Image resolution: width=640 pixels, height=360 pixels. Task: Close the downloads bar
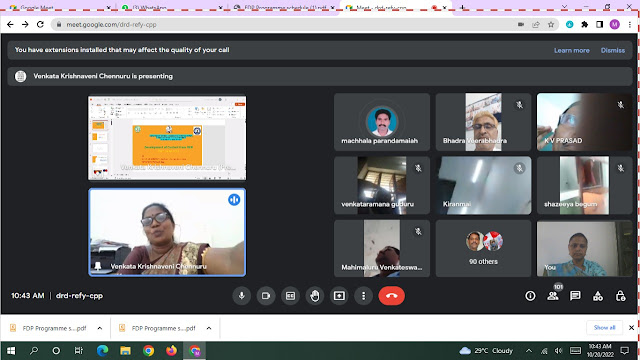click(631, 327)
